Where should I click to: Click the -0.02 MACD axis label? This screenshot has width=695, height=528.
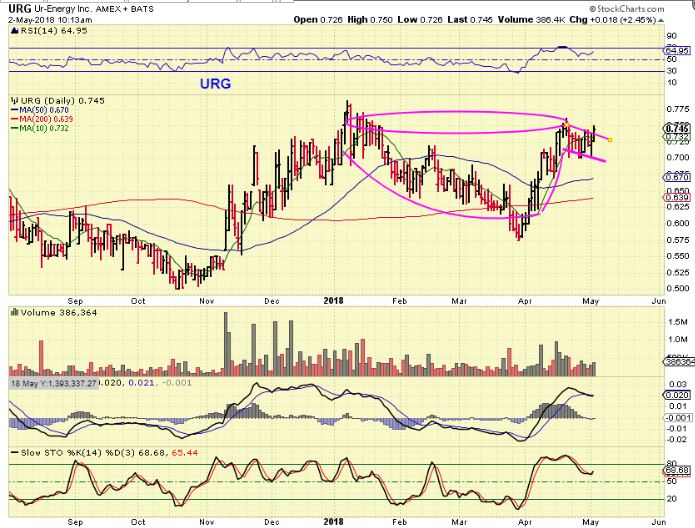(675, 439)
